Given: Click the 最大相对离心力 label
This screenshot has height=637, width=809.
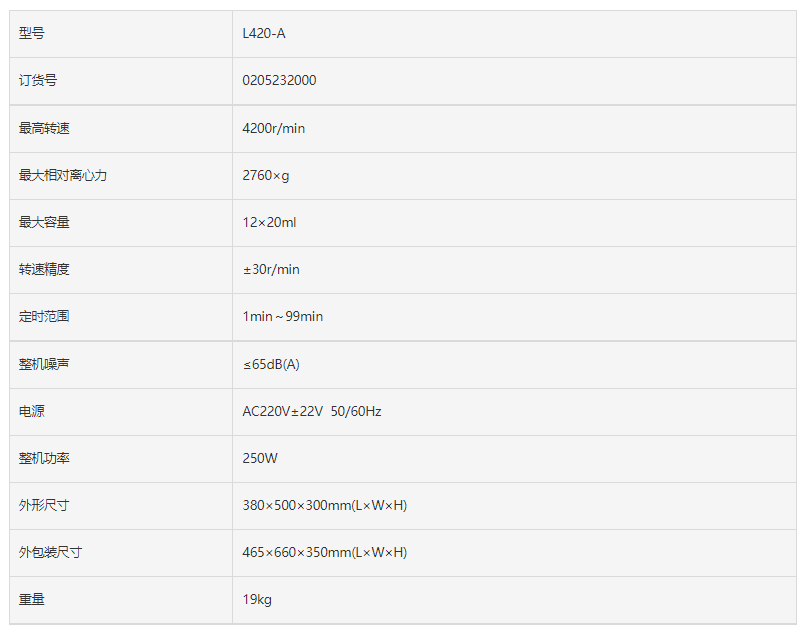Looking at the screenshot, I should 63,175.
